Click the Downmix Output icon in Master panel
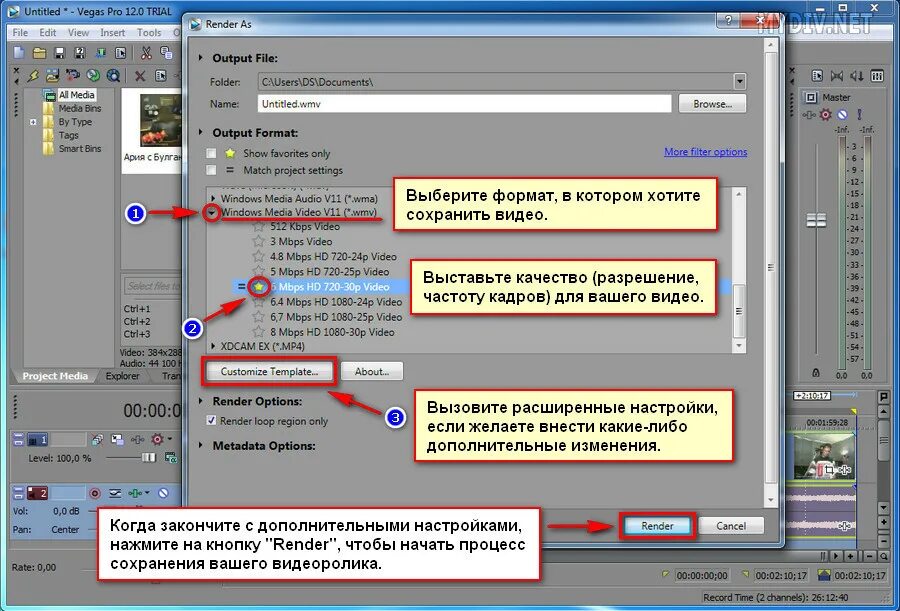Screen dimensions: 900x611 [837, 75]
